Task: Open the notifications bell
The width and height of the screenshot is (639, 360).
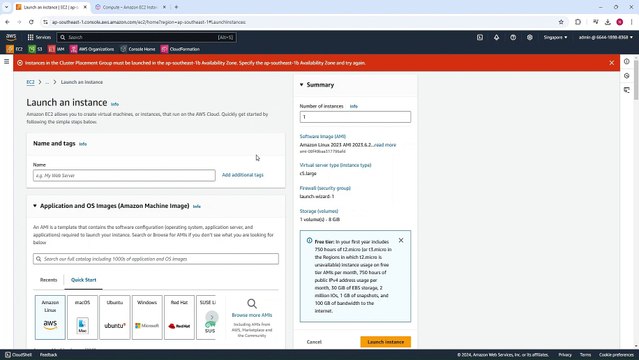Action: [x=496, y=37]
